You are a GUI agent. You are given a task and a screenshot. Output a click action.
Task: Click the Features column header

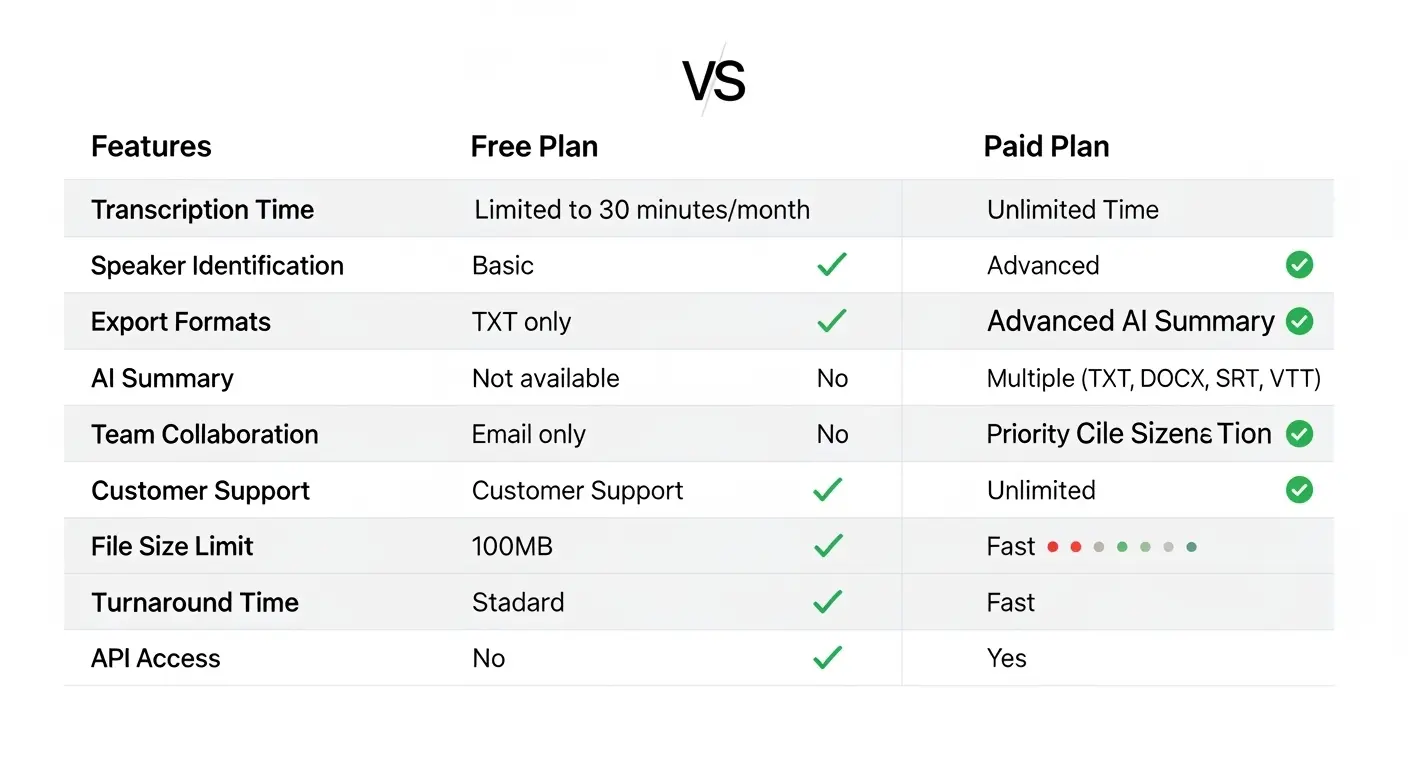click(151, 147)
